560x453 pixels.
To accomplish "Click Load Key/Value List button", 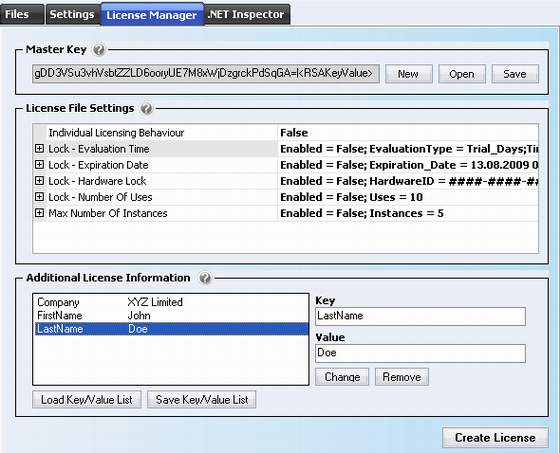I will pos(87,399).
